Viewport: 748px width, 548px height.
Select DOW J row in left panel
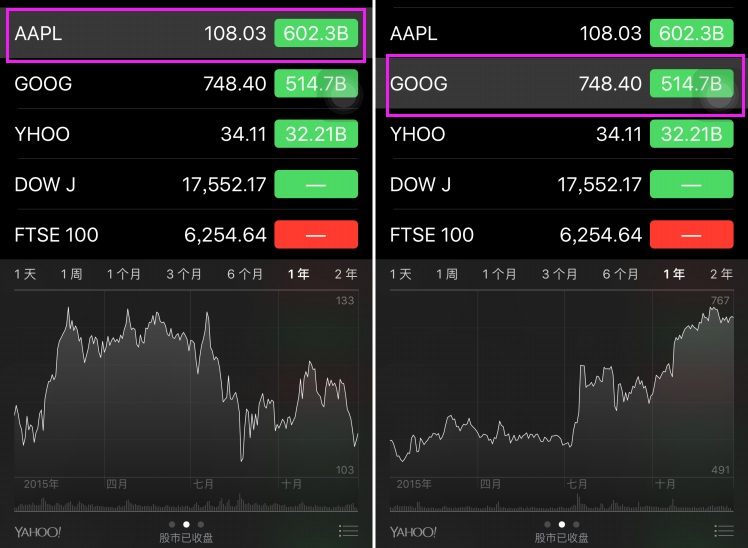(186, 184)
